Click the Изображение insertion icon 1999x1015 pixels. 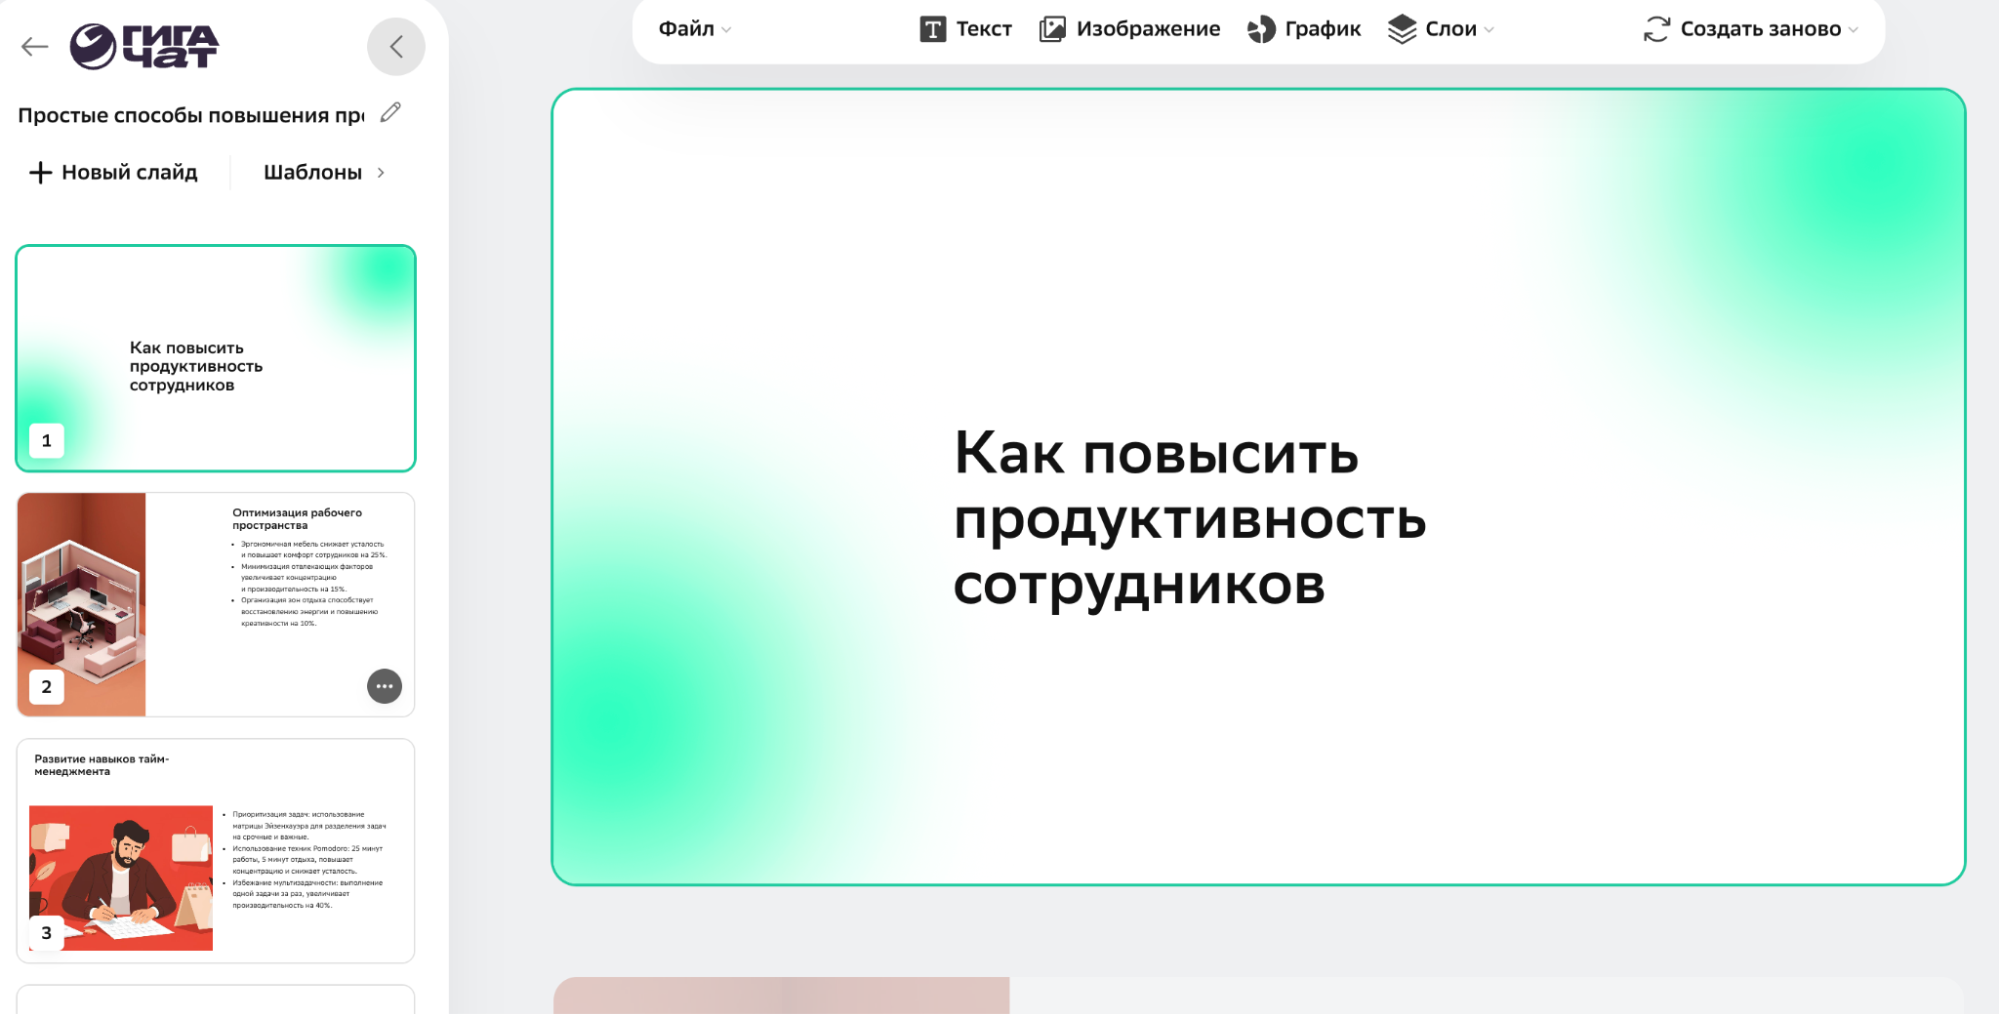(1052, 29)
